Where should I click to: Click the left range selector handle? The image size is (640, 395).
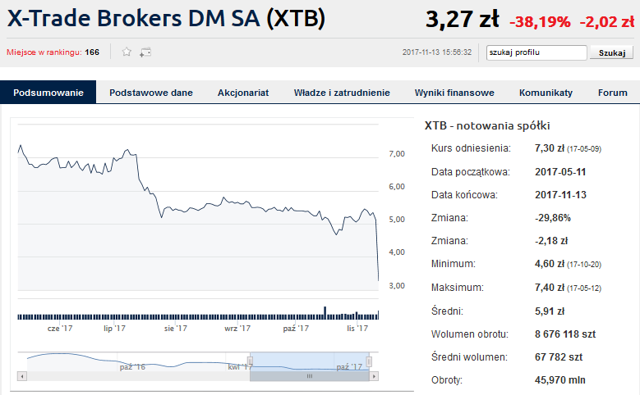coord(250,361)
